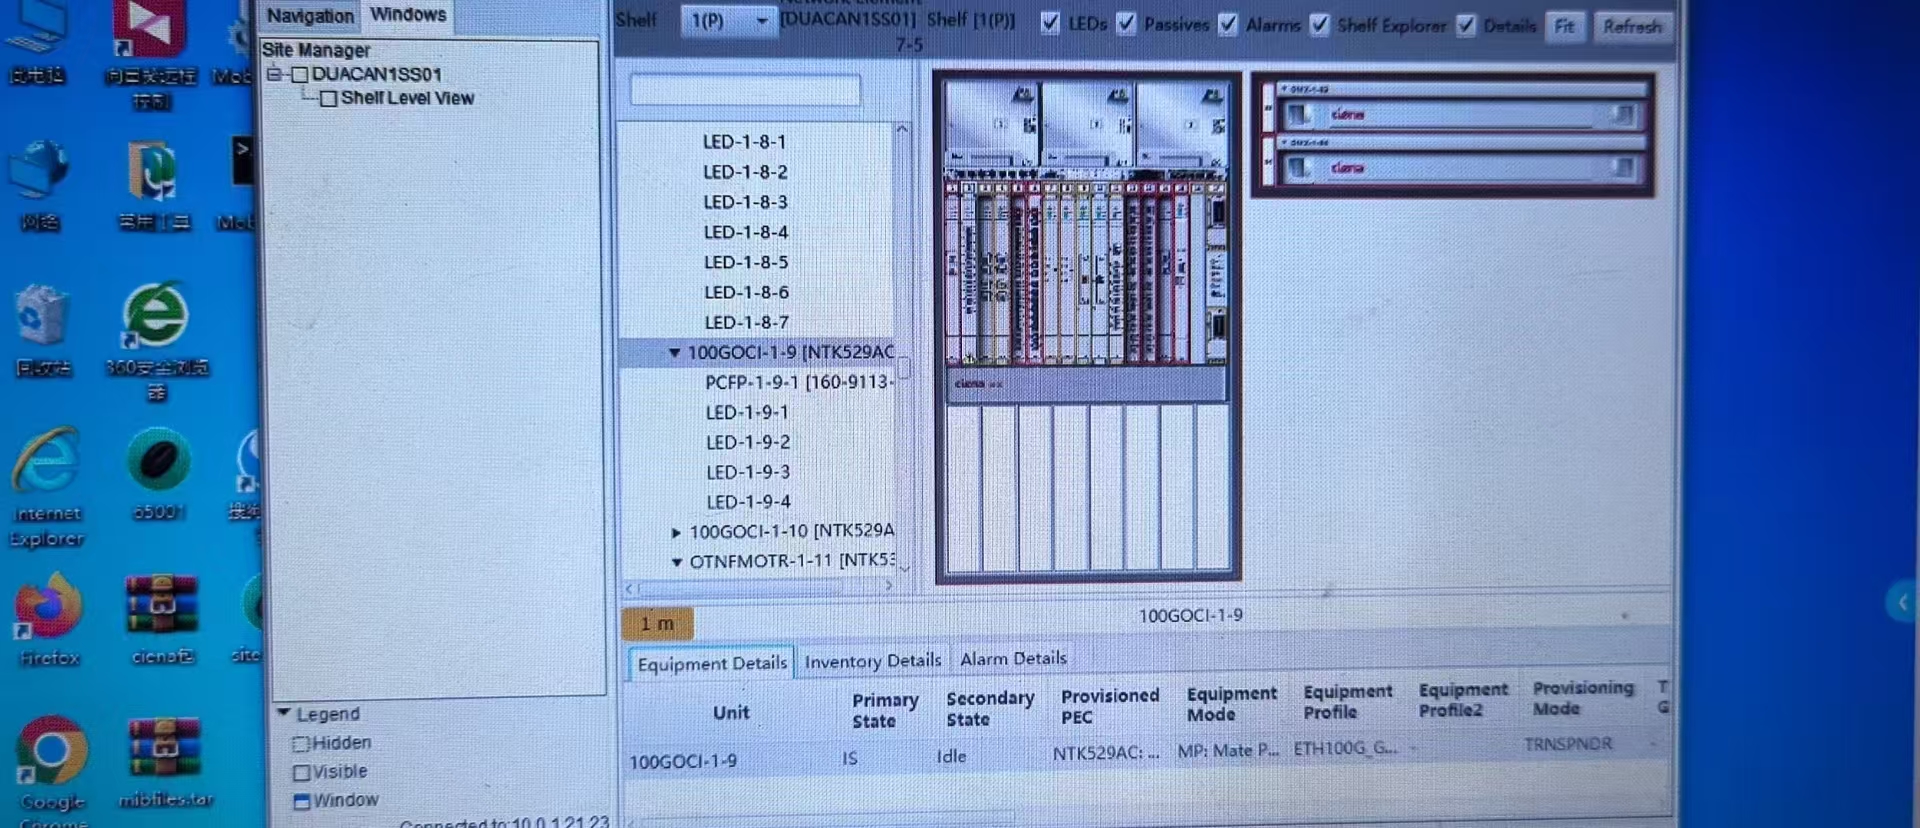Click the shelf explorer search field

click(745, 90)
